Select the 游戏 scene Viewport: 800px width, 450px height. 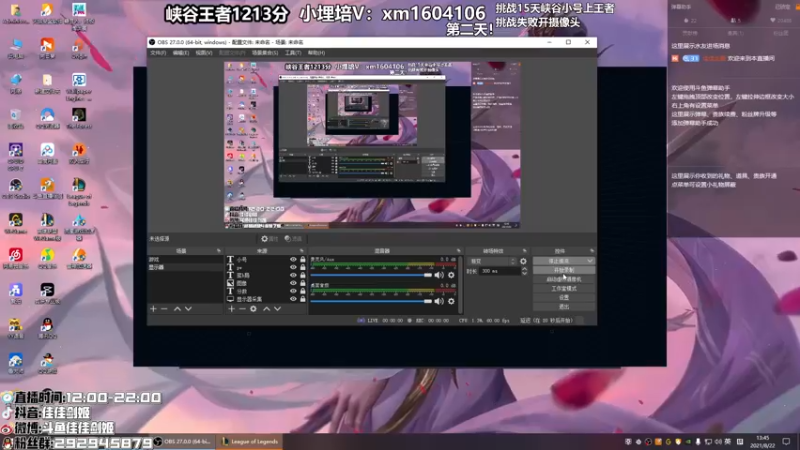[x=185, y=259]
